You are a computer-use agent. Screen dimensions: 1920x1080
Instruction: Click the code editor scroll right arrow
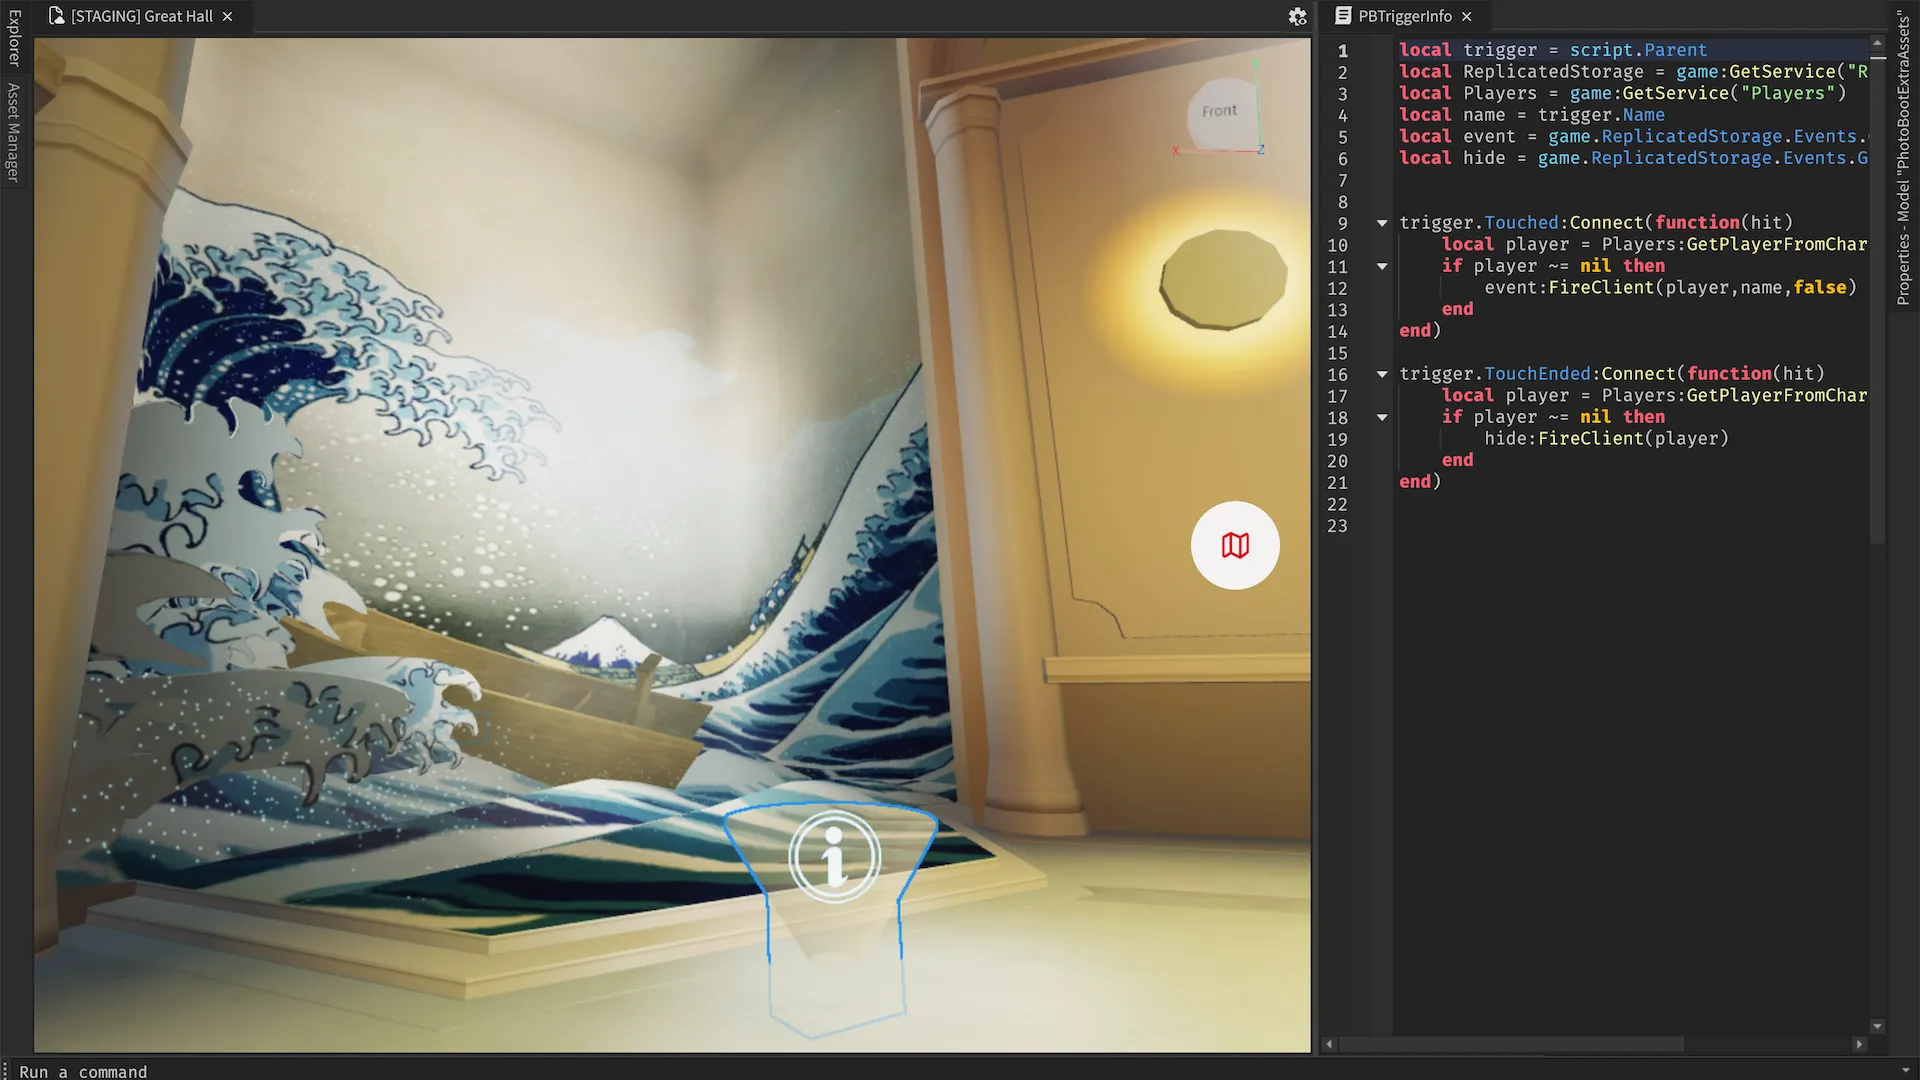1859,1044
